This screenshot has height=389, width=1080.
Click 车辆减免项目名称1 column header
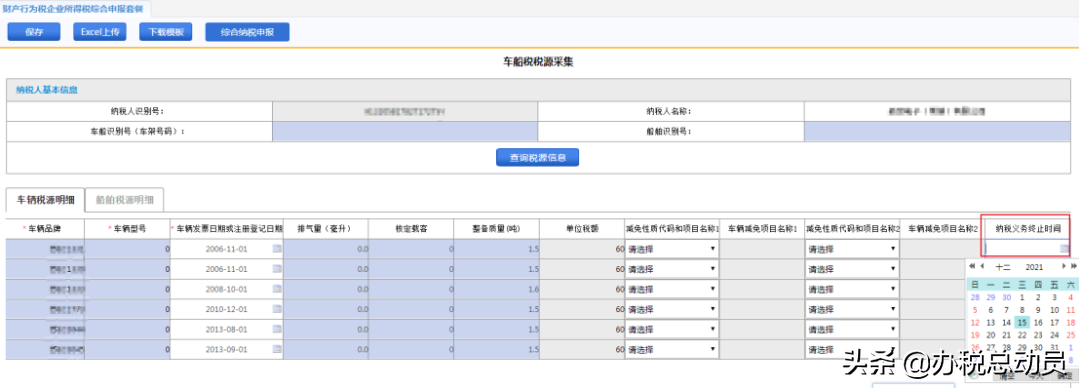pyautogui.click(x=762, y=228)
